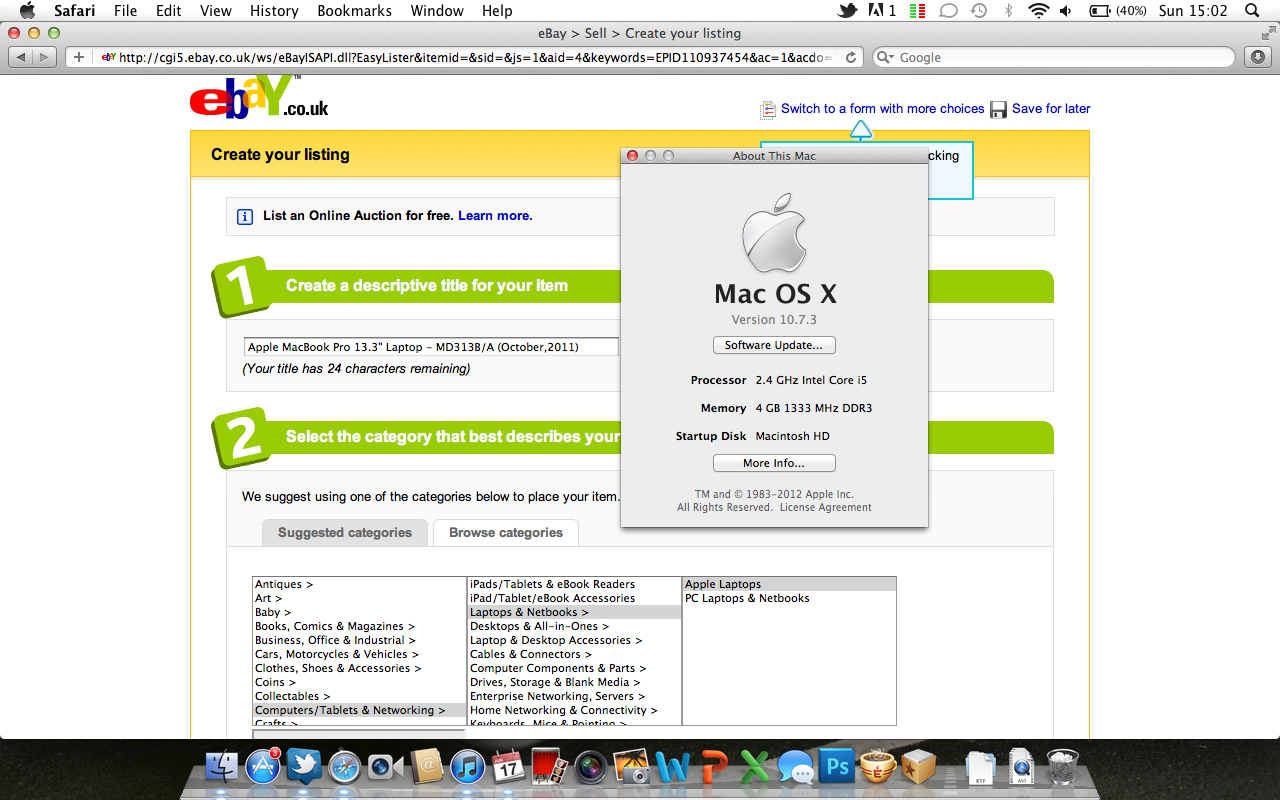1280x800 pixels.
Task: Launch iTunes from the Dock
Action: click(x=467, y=767)
